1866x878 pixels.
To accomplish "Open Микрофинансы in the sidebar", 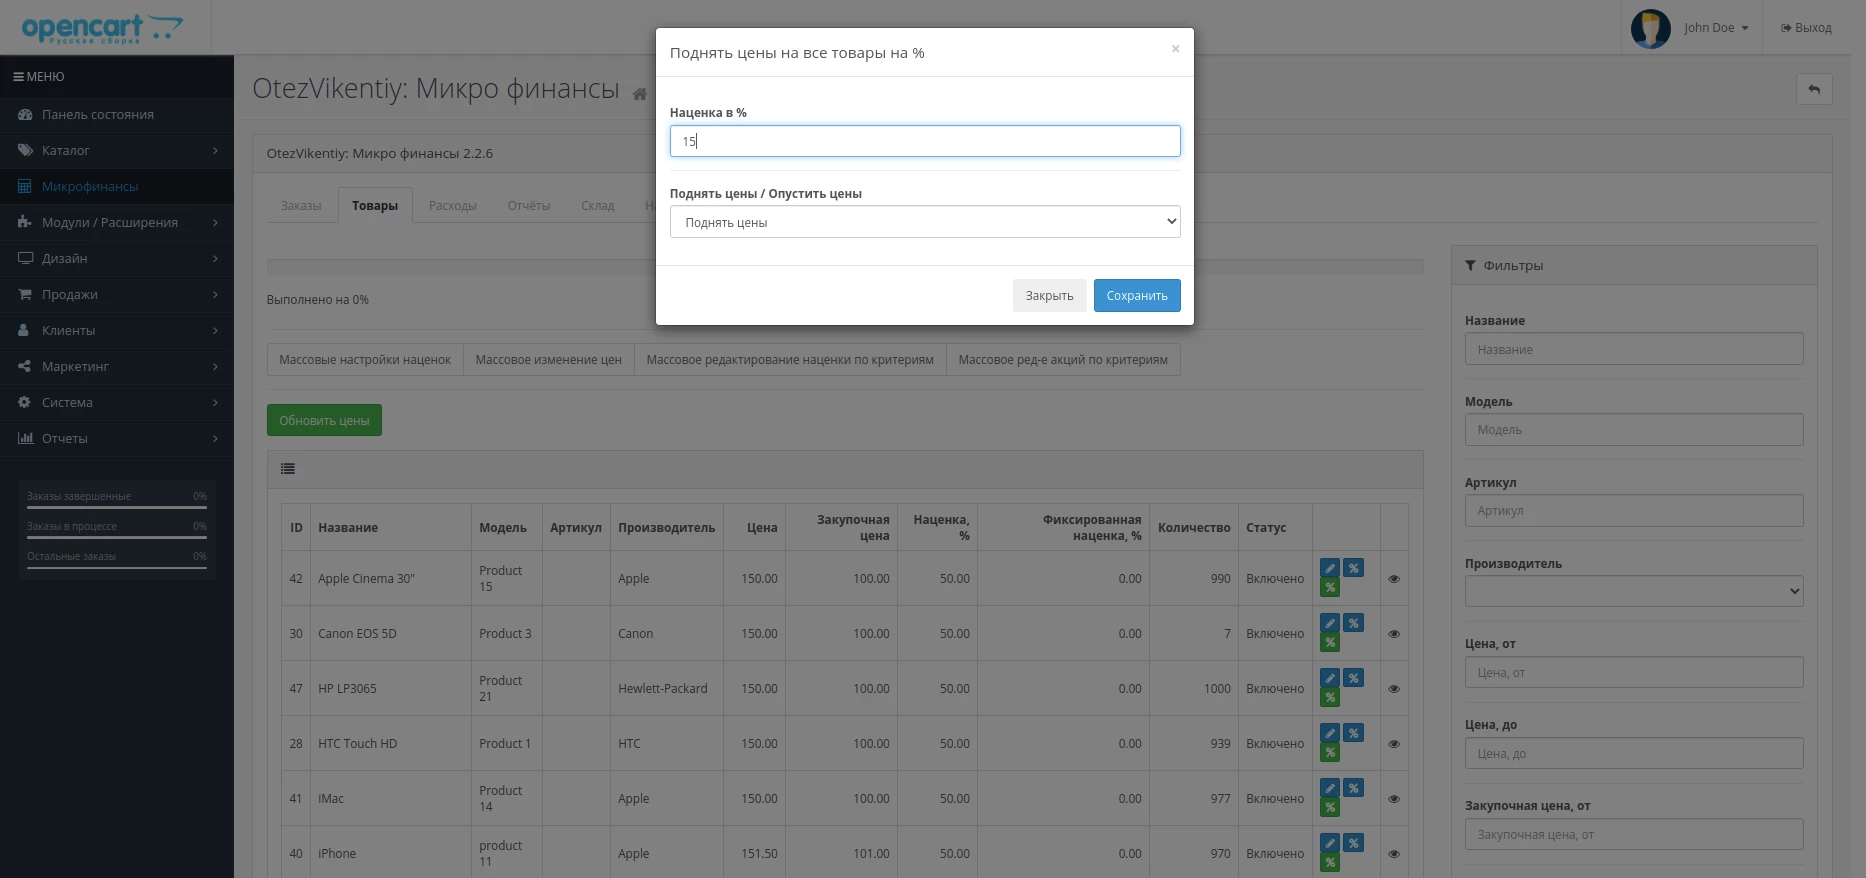I will click(117, 186).
